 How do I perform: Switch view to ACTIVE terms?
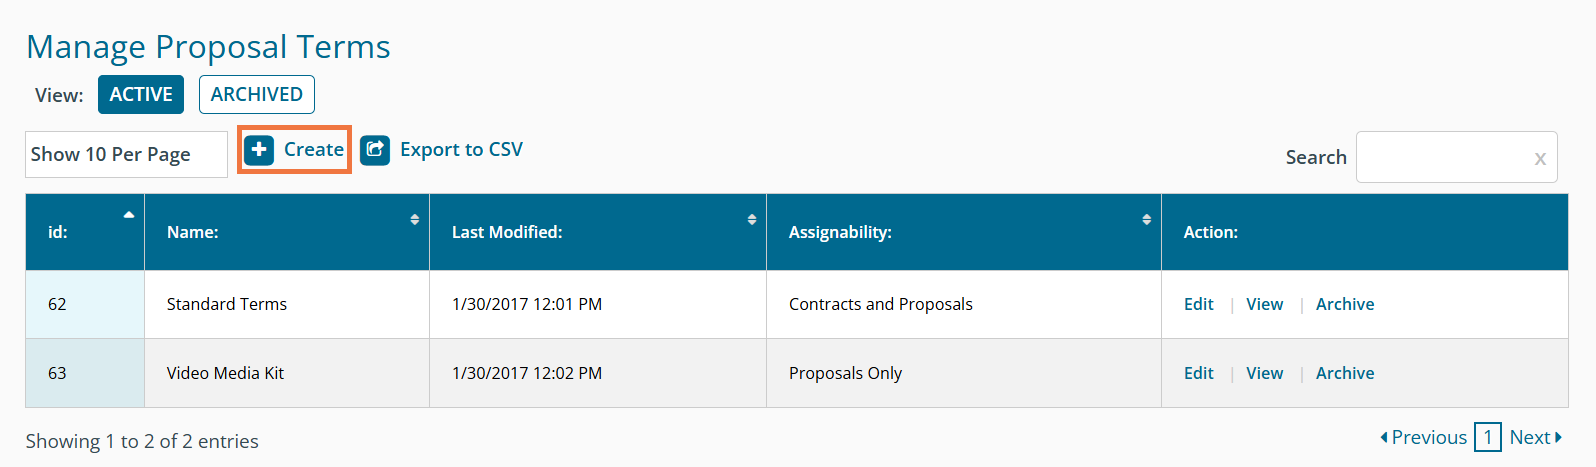(141, 95)
